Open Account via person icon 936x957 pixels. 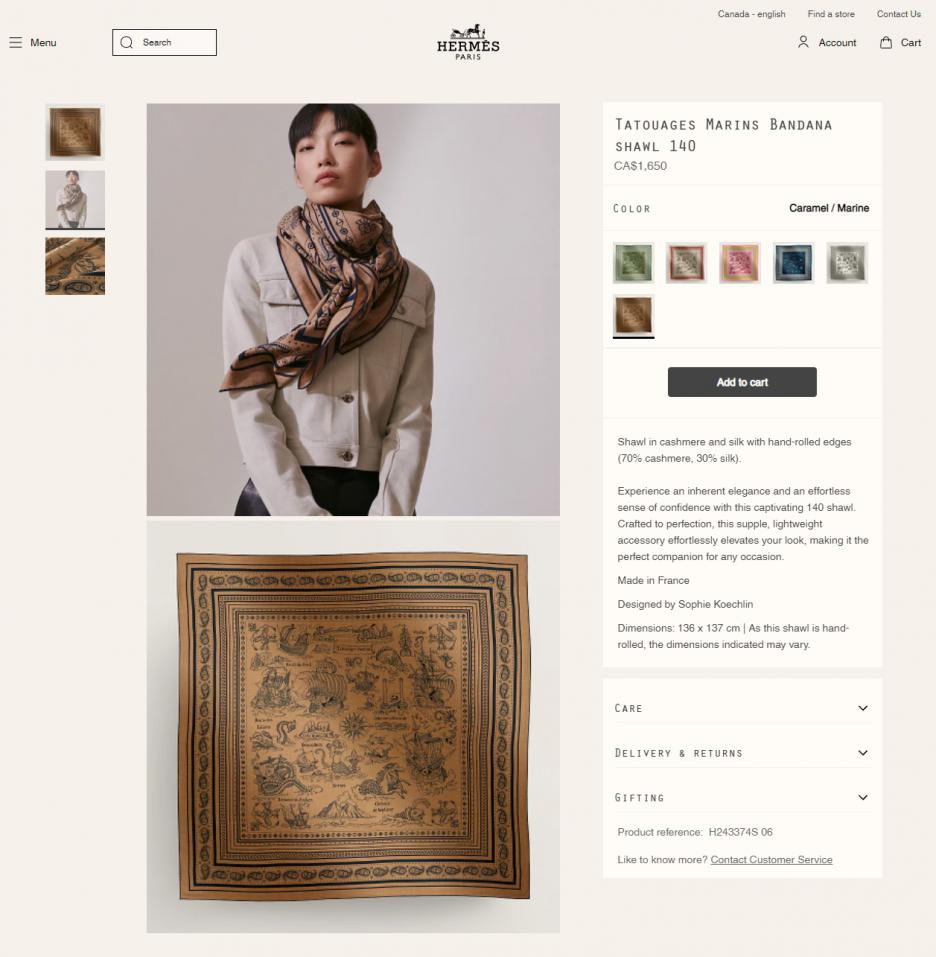coord(803,42)
